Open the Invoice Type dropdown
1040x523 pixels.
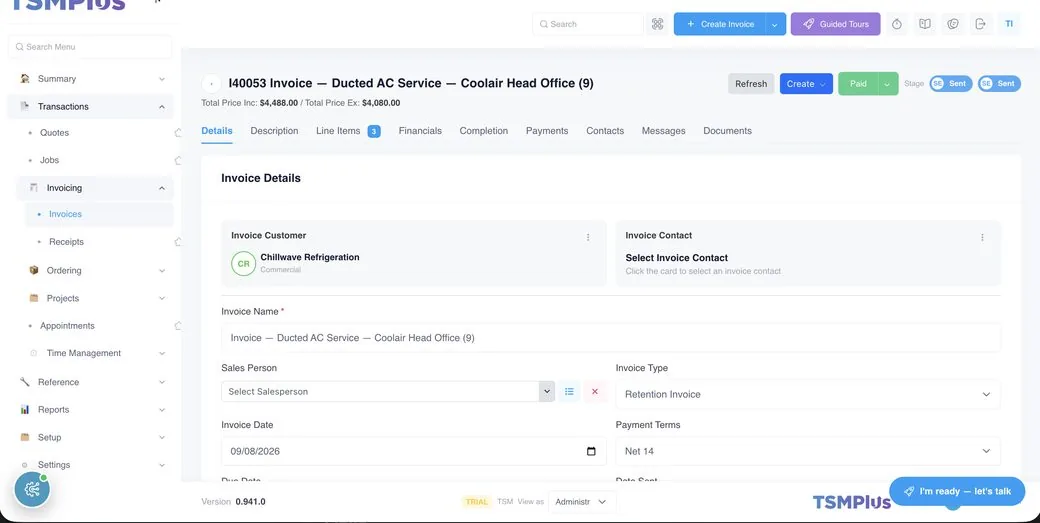808,394
